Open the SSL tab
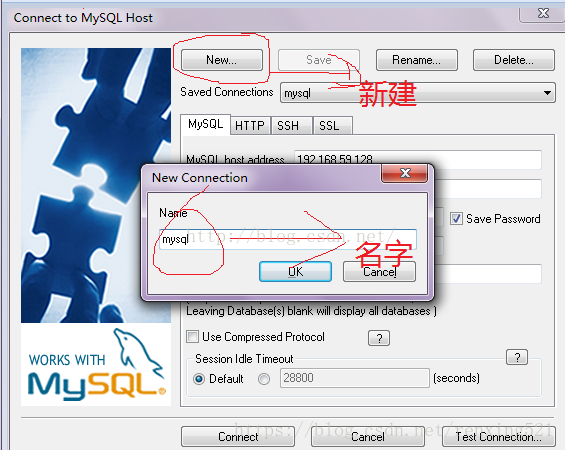The height and width of the screenshot is (450, 565). click(332, 126)
